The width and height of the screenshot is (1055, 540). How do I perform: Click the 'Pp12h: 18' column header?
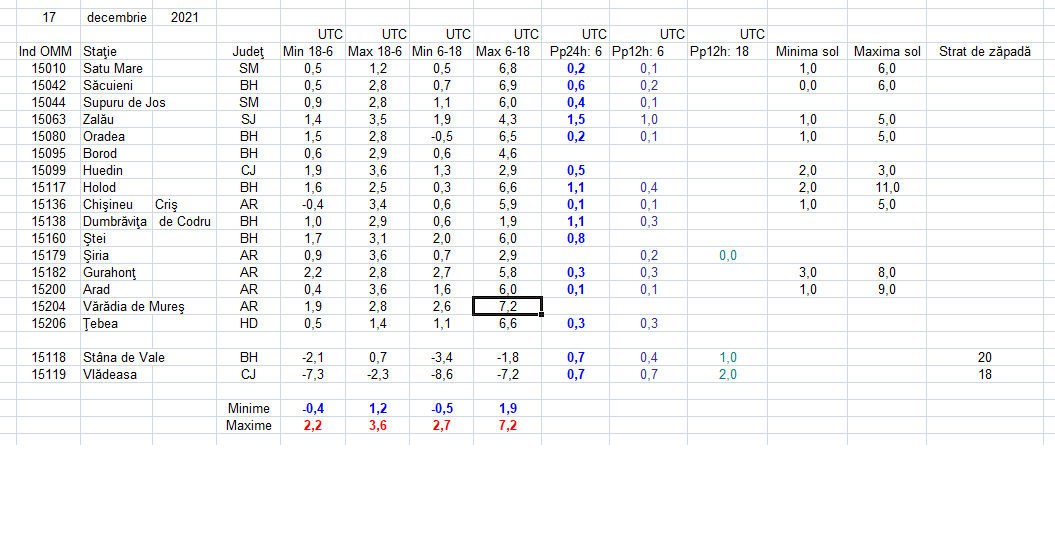tap(727, 51)
